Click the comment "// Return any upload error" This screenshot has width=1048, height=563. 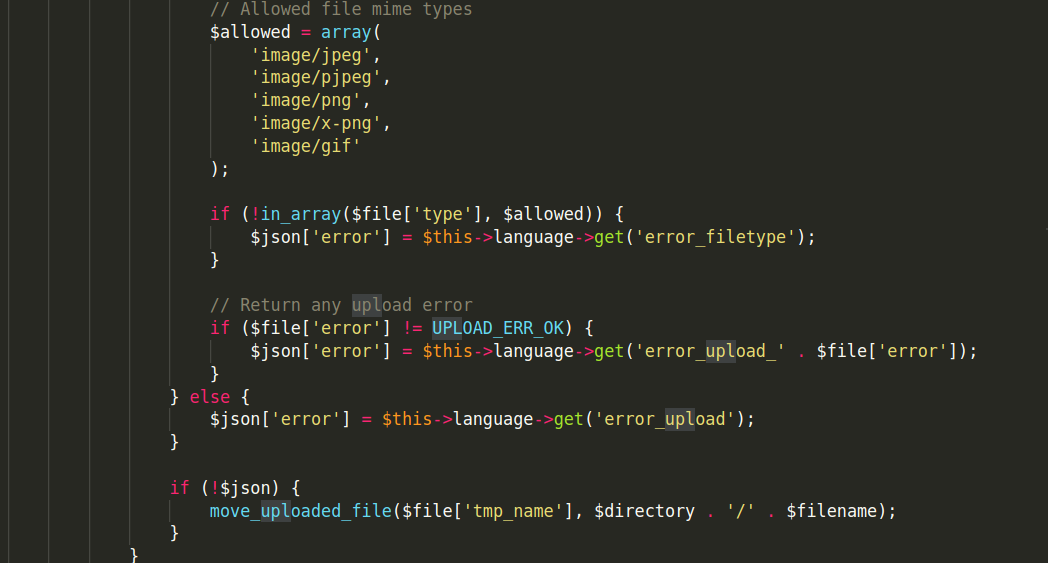[x=341, y=305]
